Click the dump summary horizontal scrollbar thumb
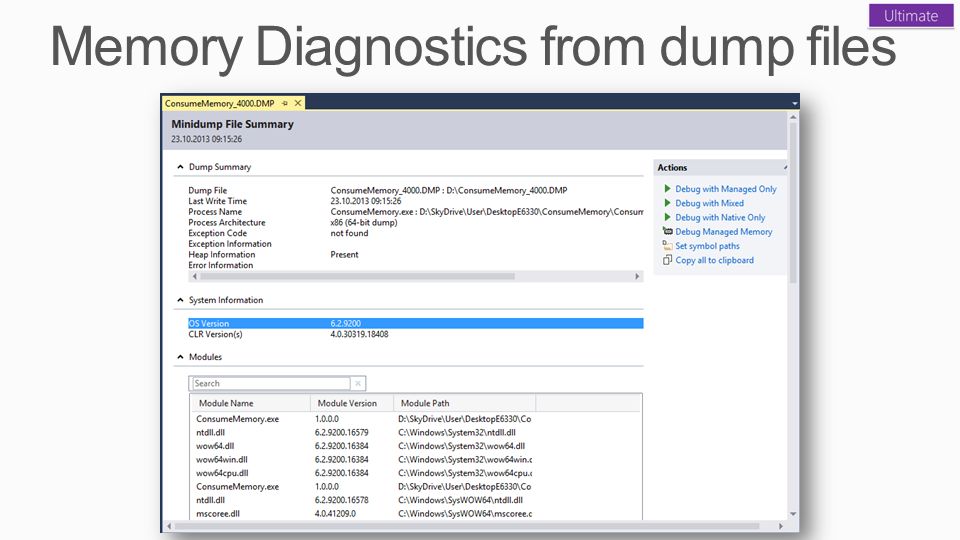Image resolution: width=960 pixels, height=540 pixels. 357,276
